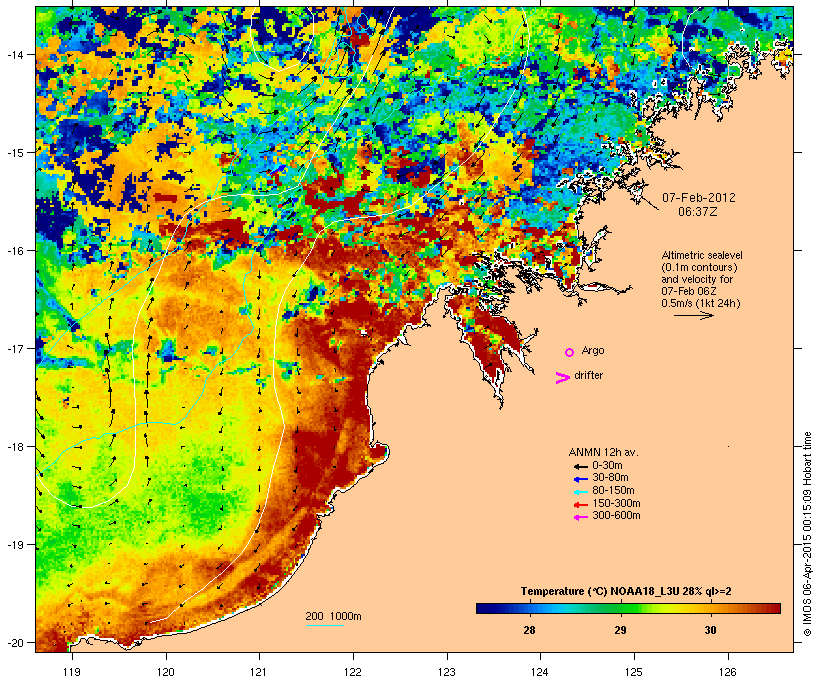The width and height of the screenshot is (820, 680).
Task: Click the longitude label 123
Action: 447,672
